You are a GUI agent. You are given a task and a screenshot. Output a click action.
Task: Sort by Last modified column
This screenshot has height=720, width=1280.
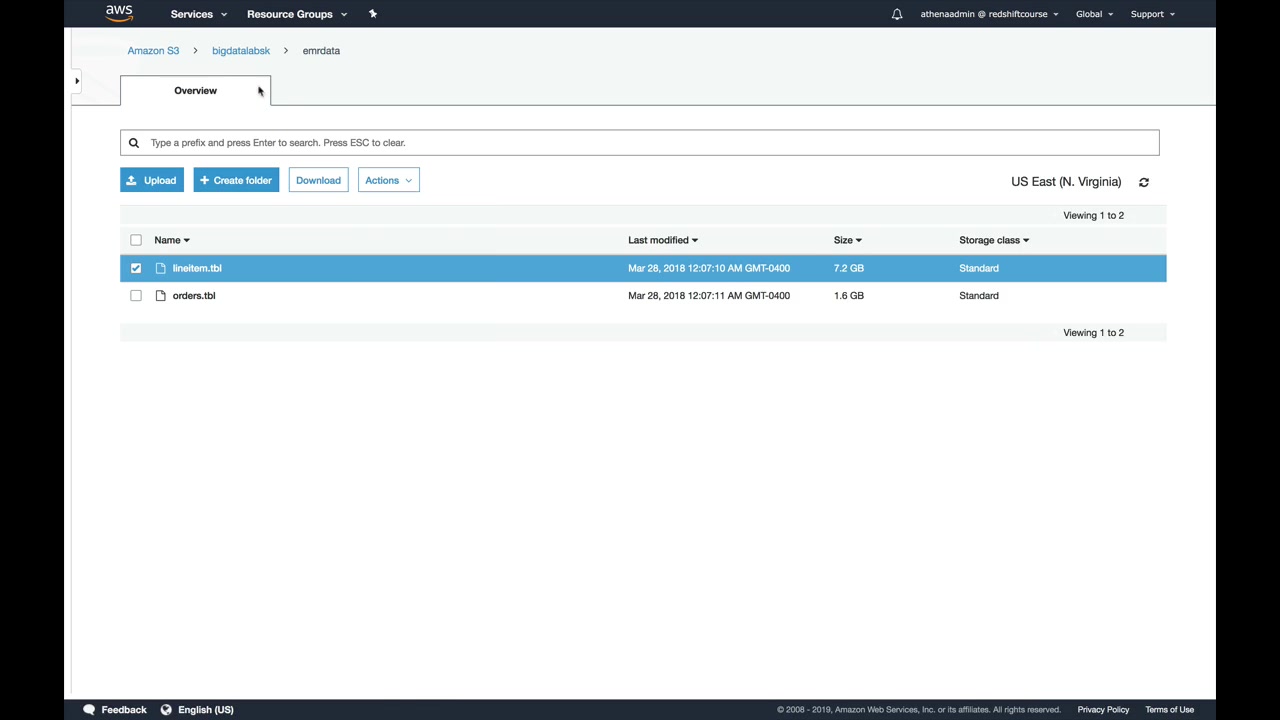[663, 240]
